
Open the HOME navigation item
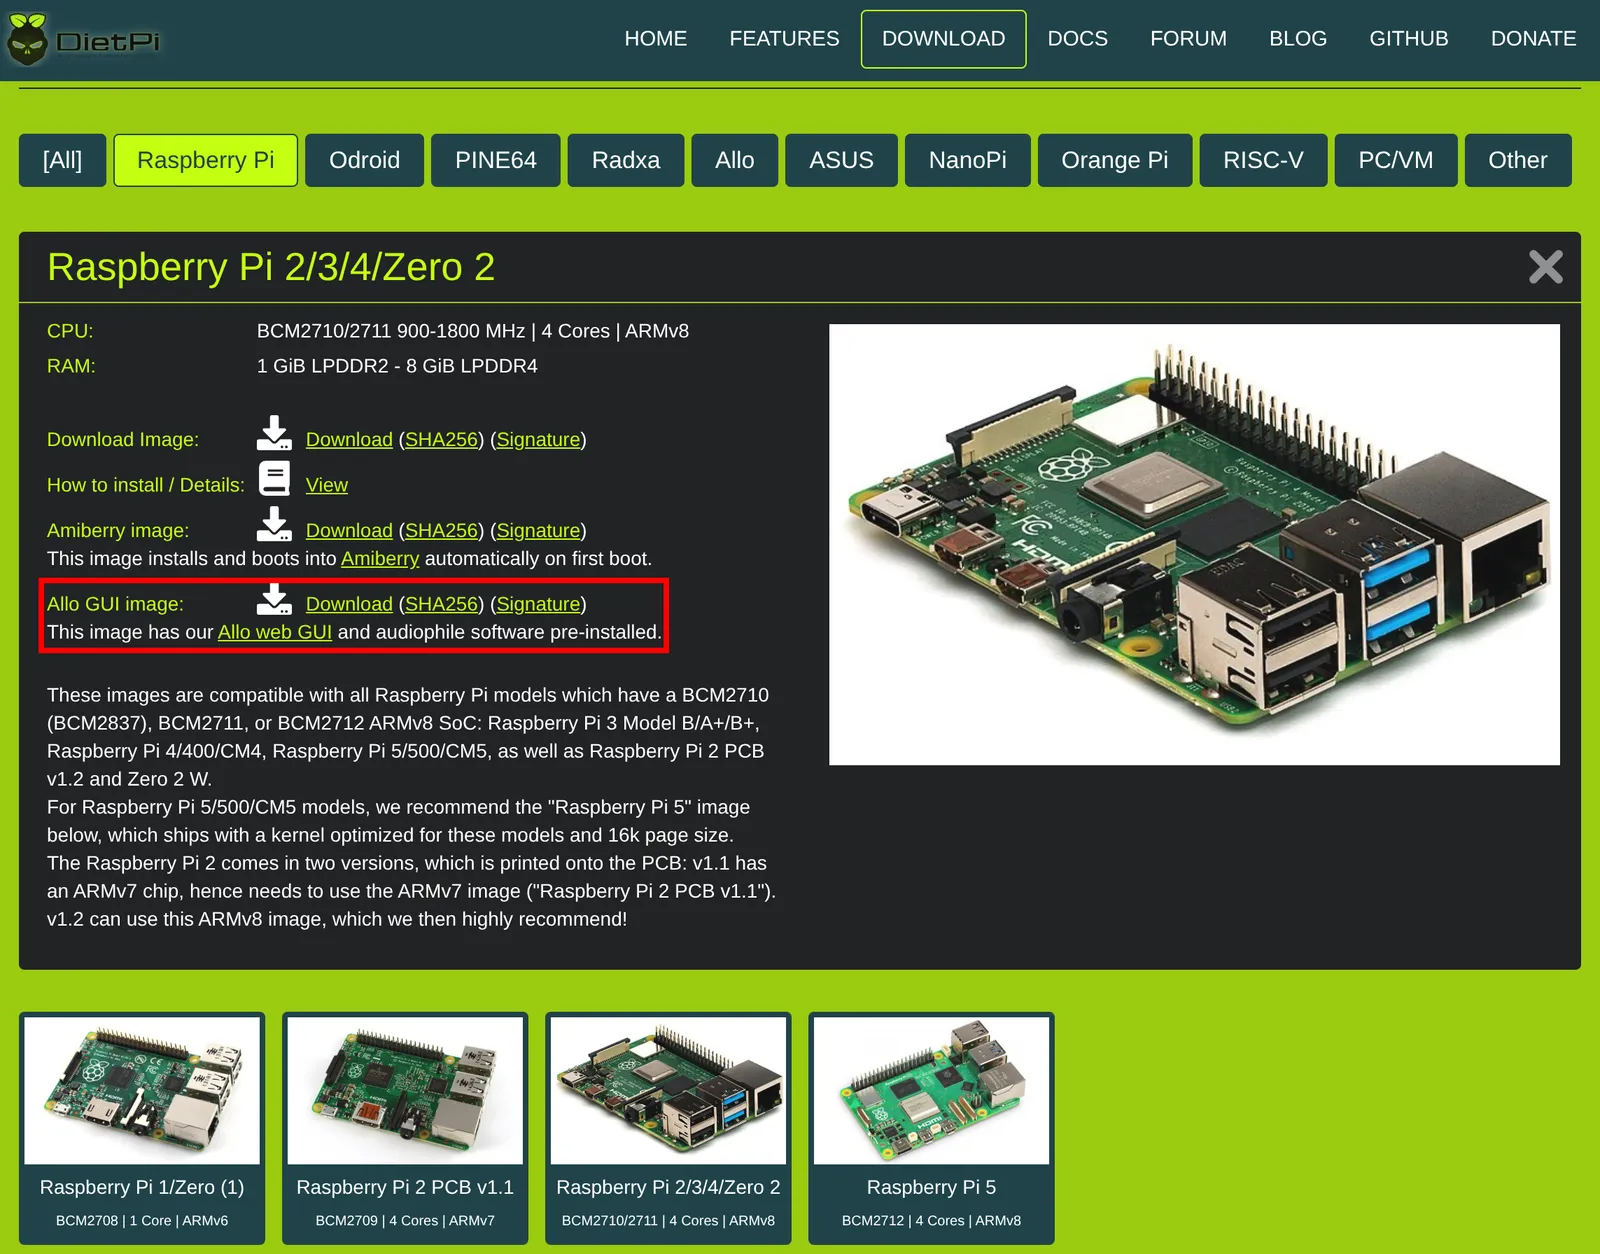656,39
